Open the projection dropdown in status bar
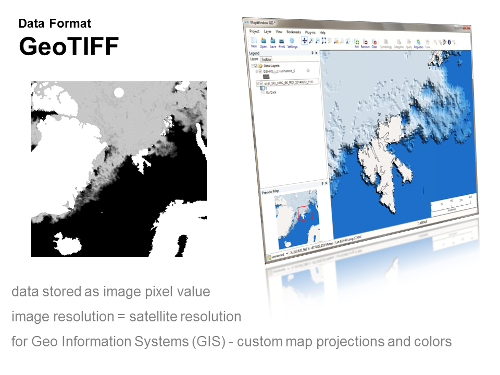The height and width of the screenshot is (375, 500). 287,254
